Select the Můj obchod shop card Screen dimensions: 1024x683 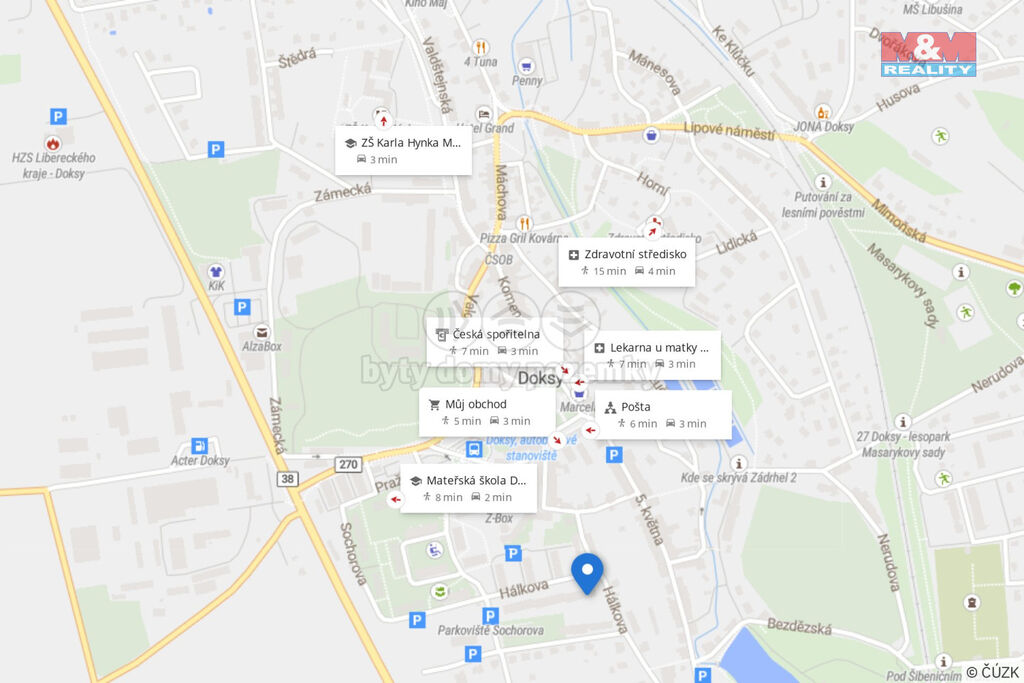[x=487, y=412]
